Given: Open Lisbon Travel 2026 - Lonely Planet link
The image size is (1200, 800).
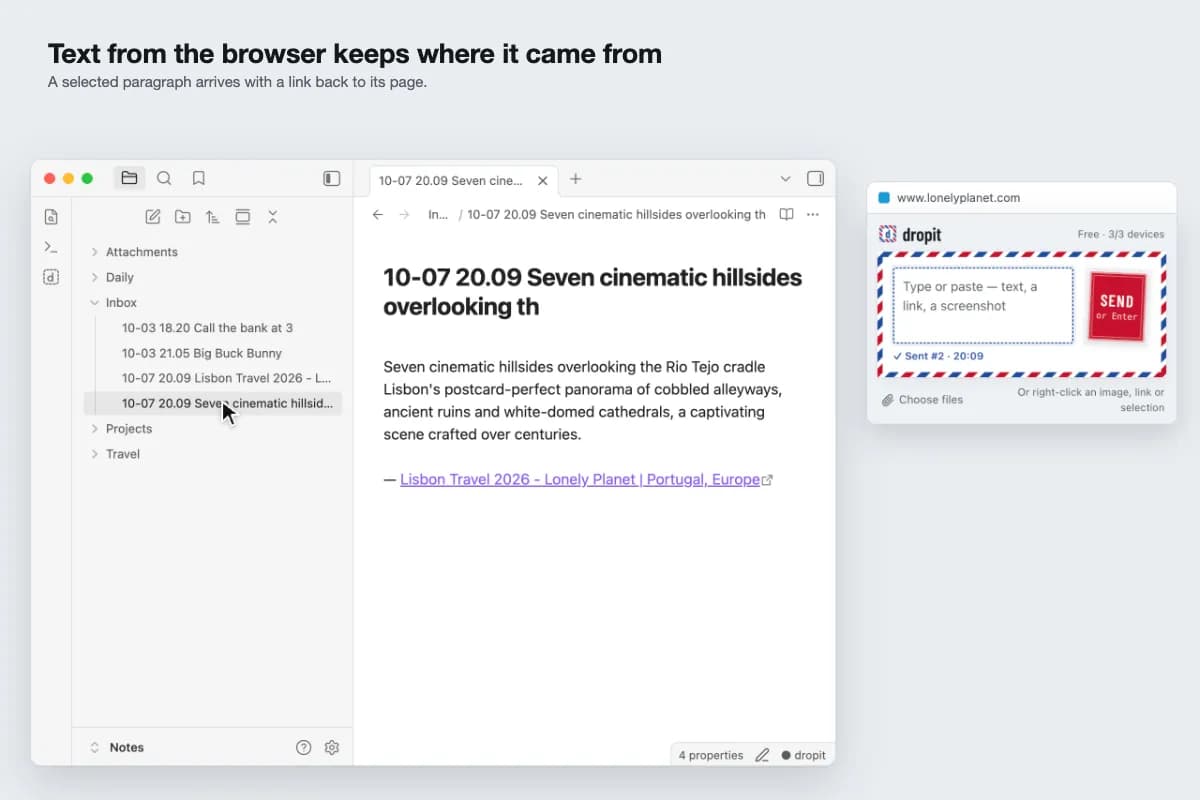Looking at the screenshot, I should 580,479.
